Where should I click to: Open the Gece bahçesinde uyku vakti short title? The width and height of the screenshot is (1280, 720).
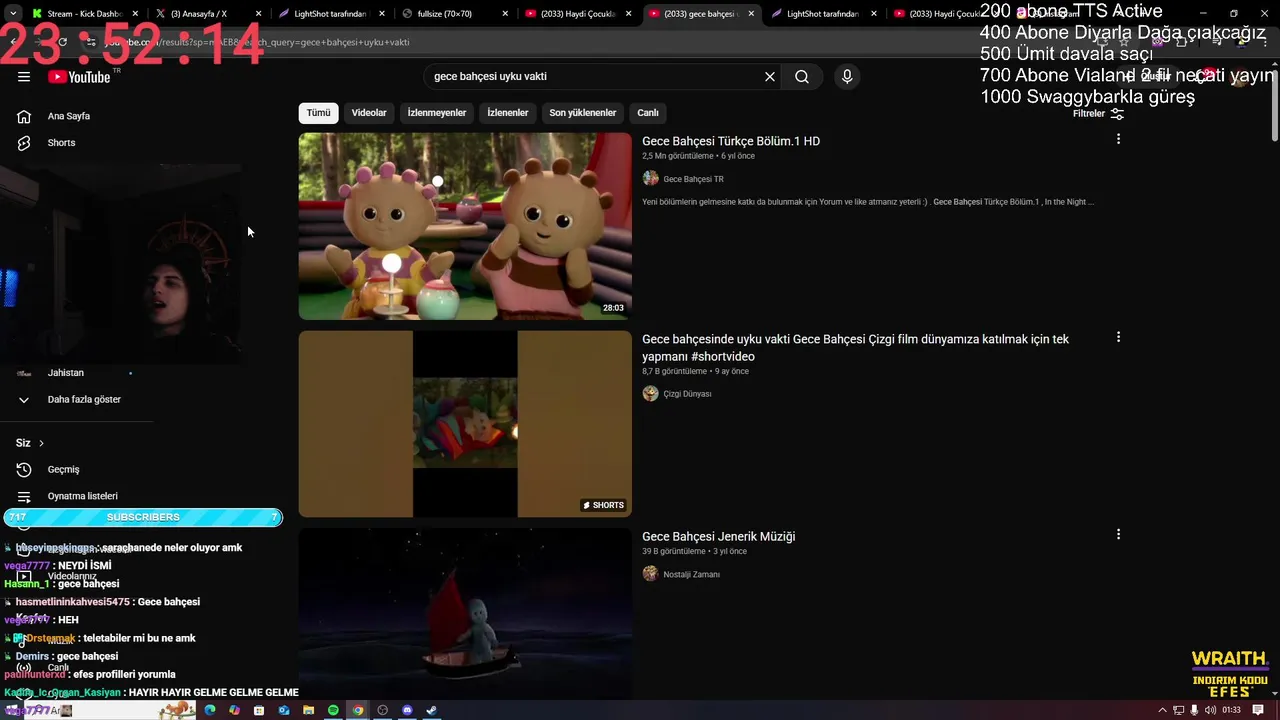[x=855, y=348]
